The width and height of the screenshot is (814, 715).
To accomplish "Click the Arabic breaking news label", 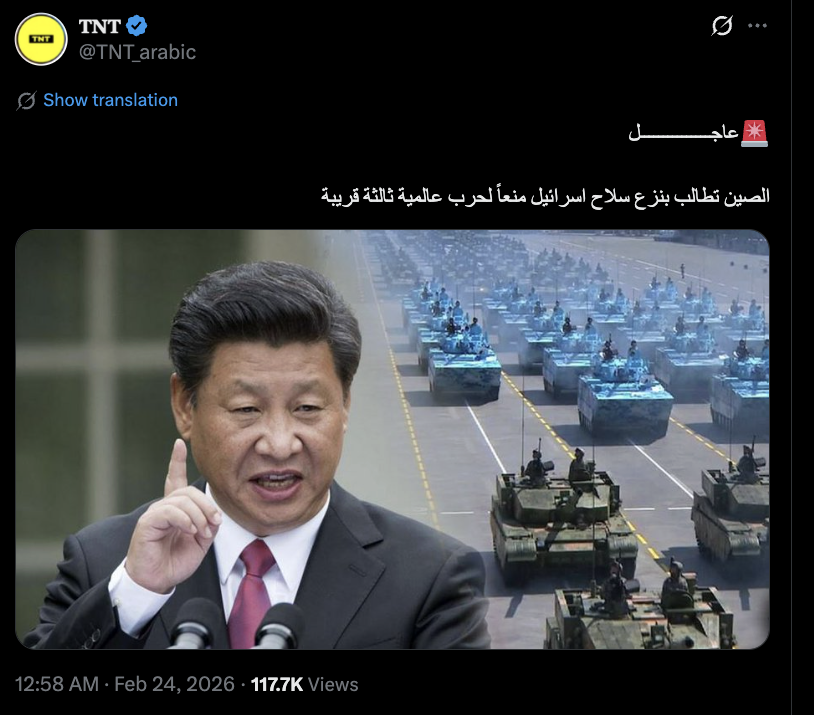I will point(684,133).
